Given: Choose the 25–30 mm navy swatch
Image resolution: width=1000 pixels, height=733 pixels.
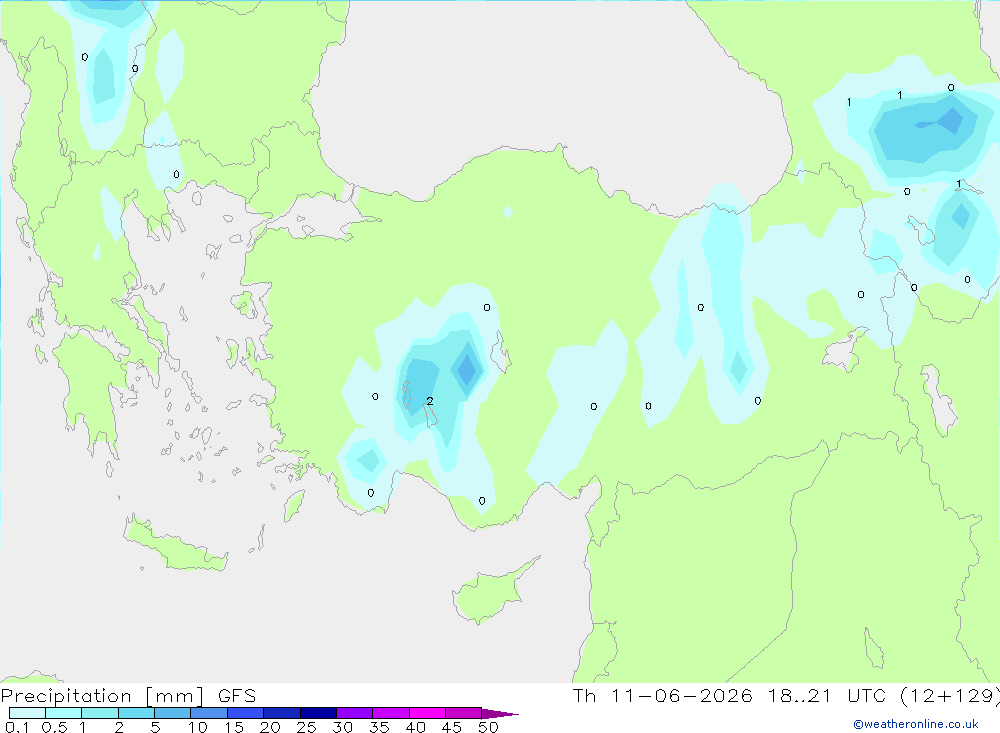Looking at the screenshot, I should coord(318,713).
